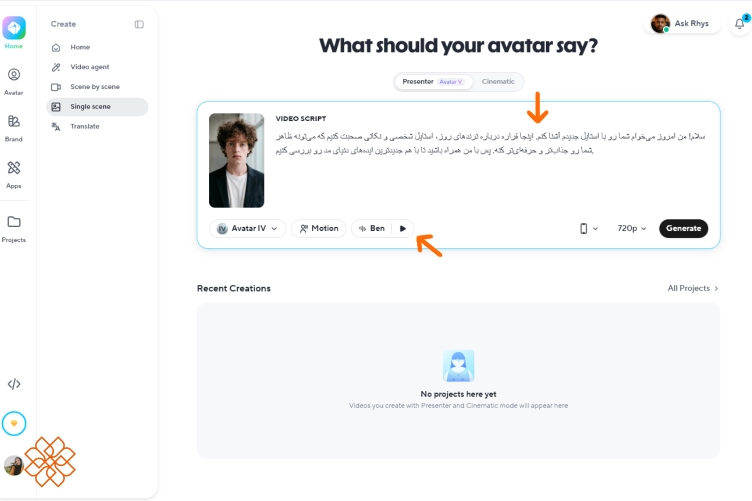Click the notification bell icon

point(740,23)
